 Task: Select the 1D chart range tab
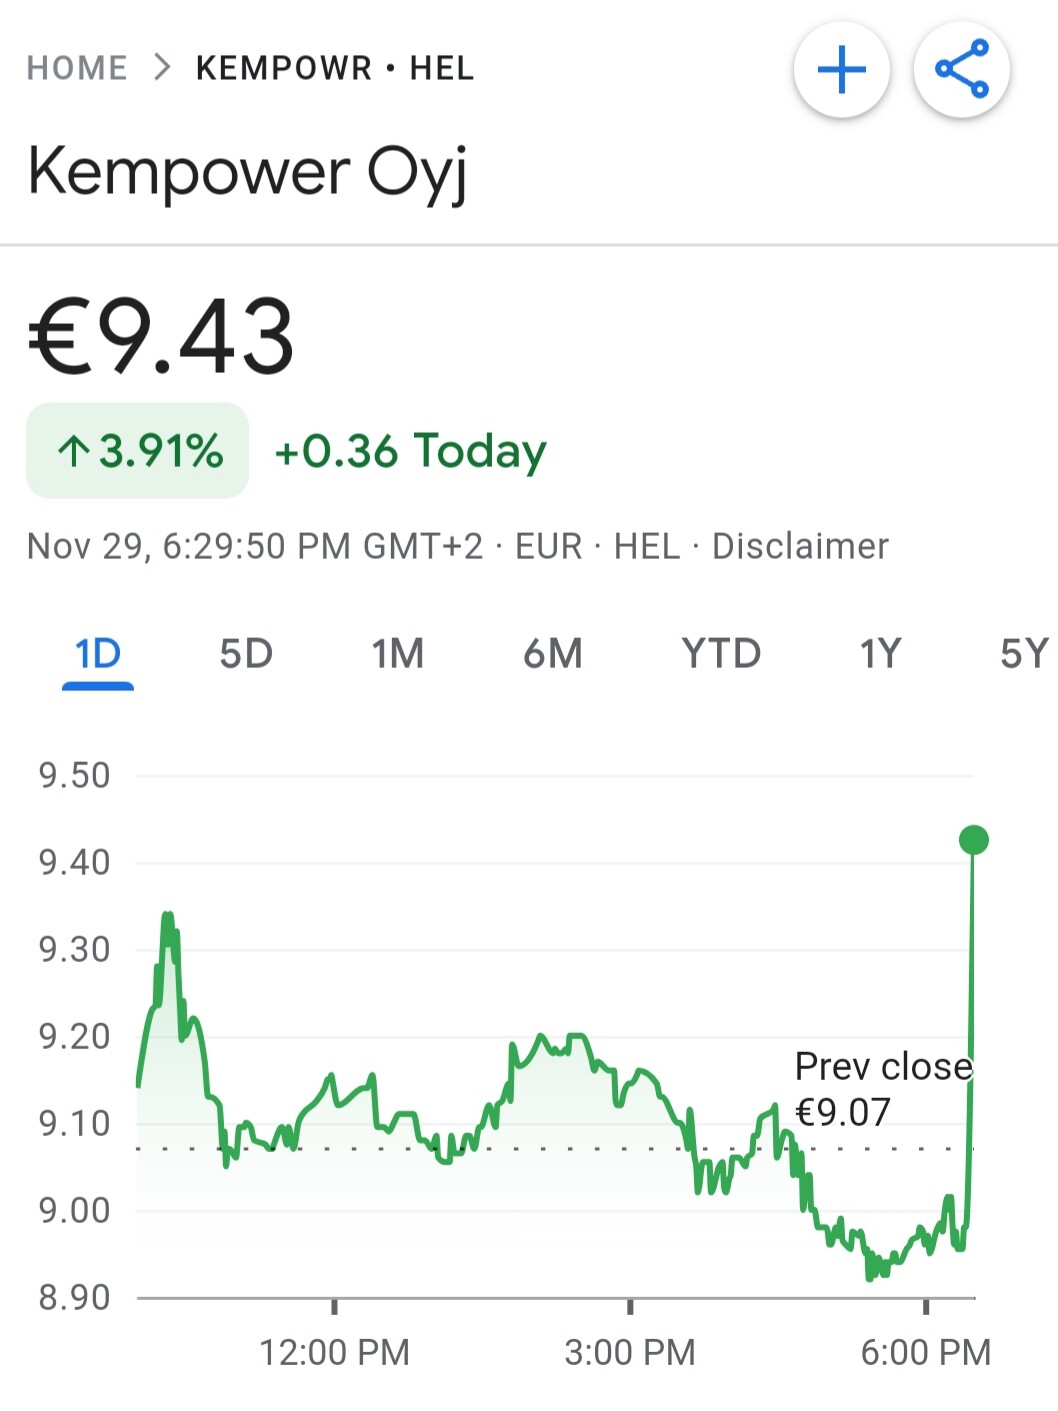pos(98,655)
